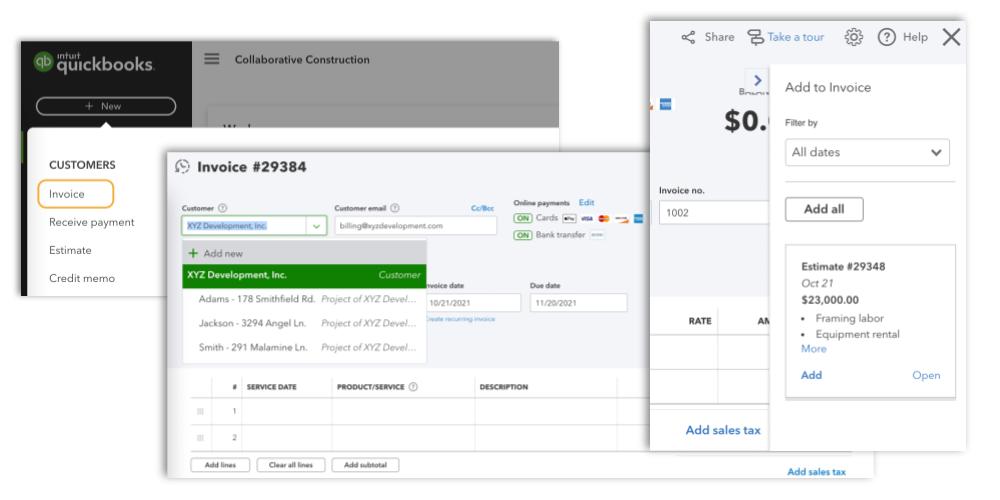
Task: Select the Adams - 178 Smithfield Rd. project
Action: pyautogui.click(x=304, y=299)
